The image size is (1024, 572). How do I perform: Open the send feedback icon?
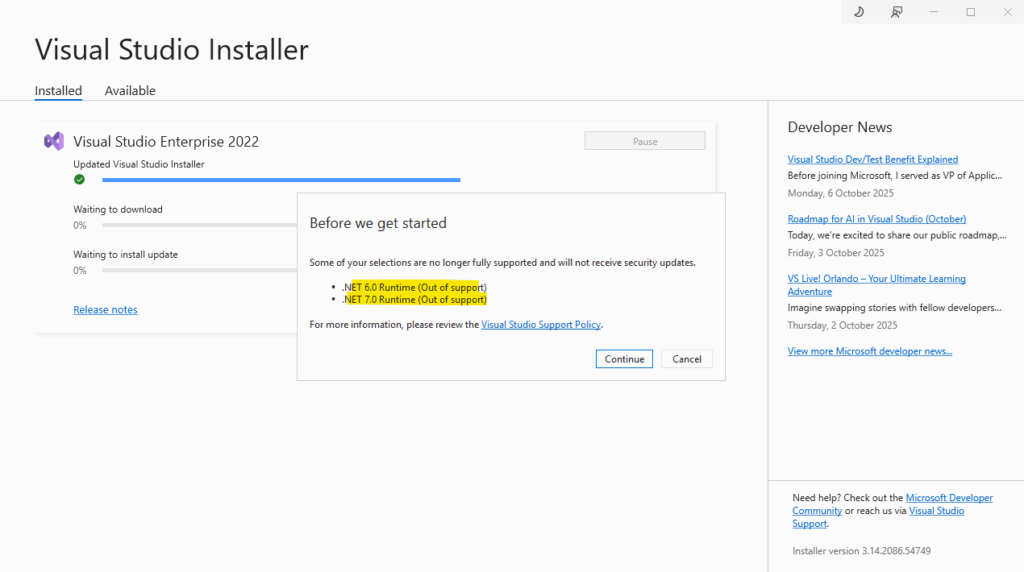(x=896, y=12)
